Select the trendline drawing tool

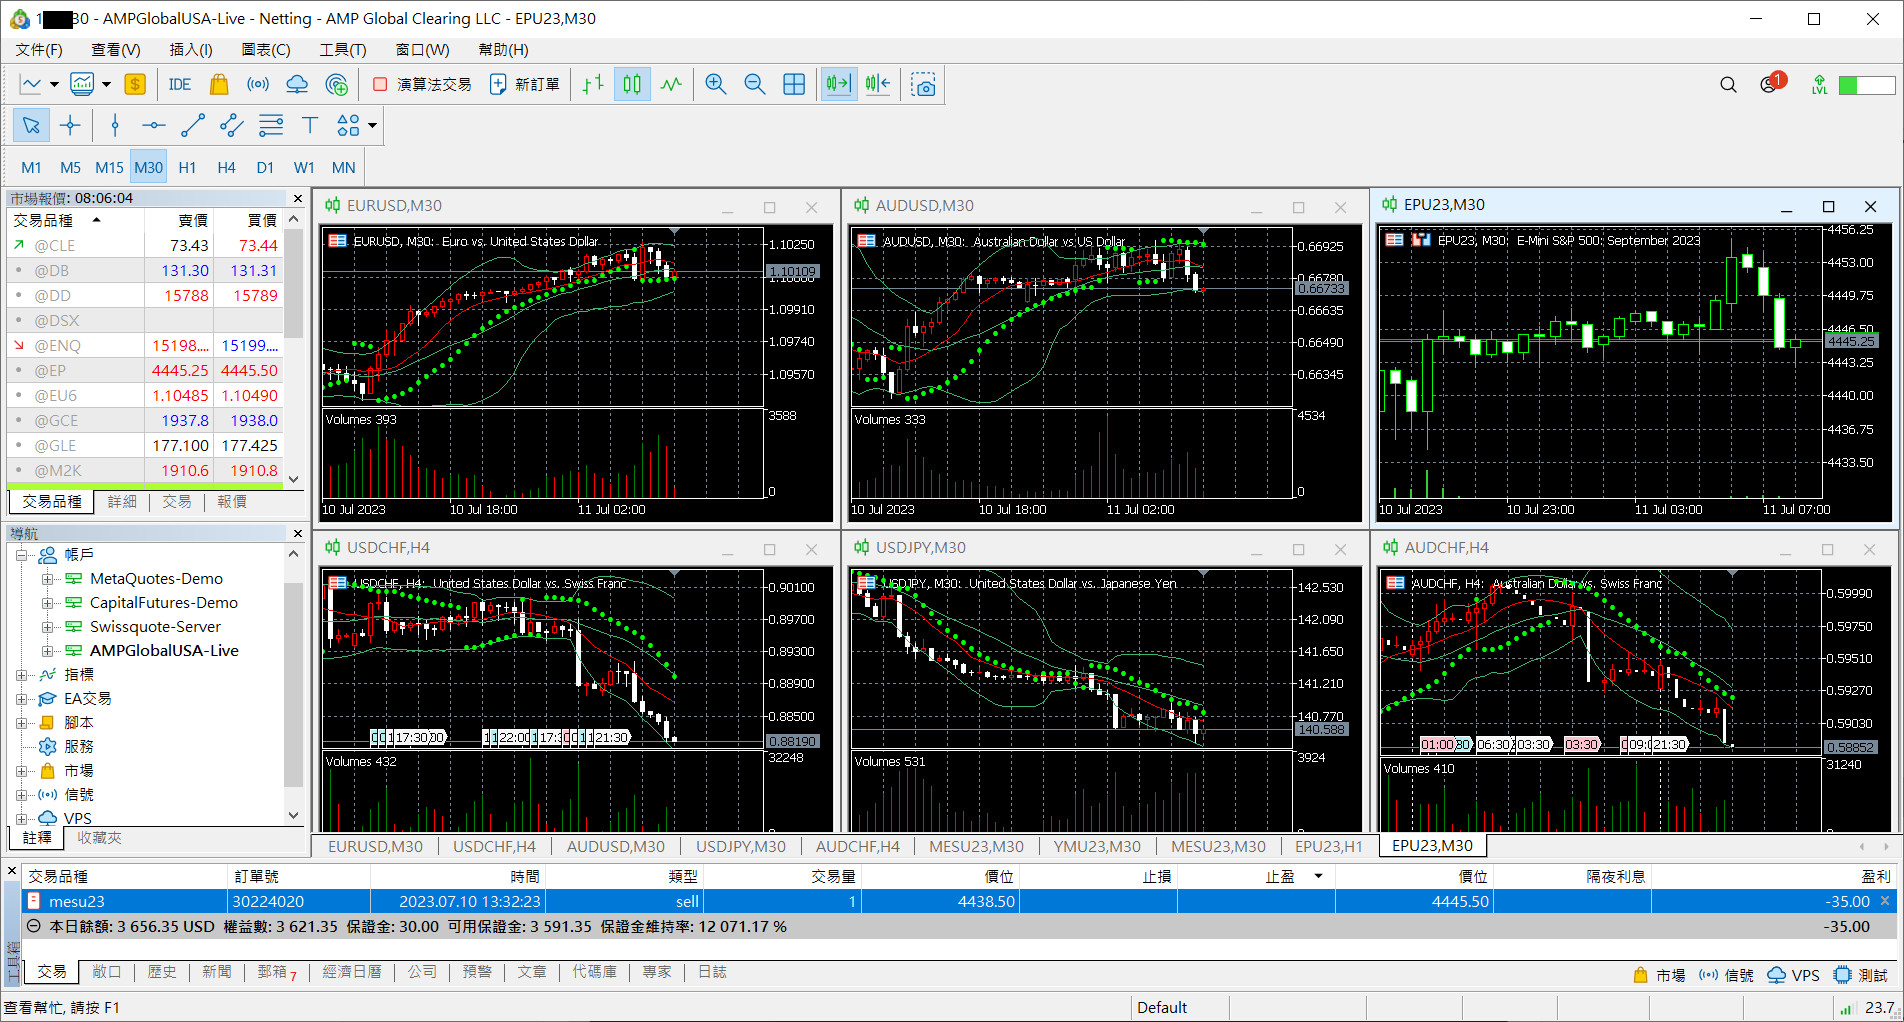(193, 125)
